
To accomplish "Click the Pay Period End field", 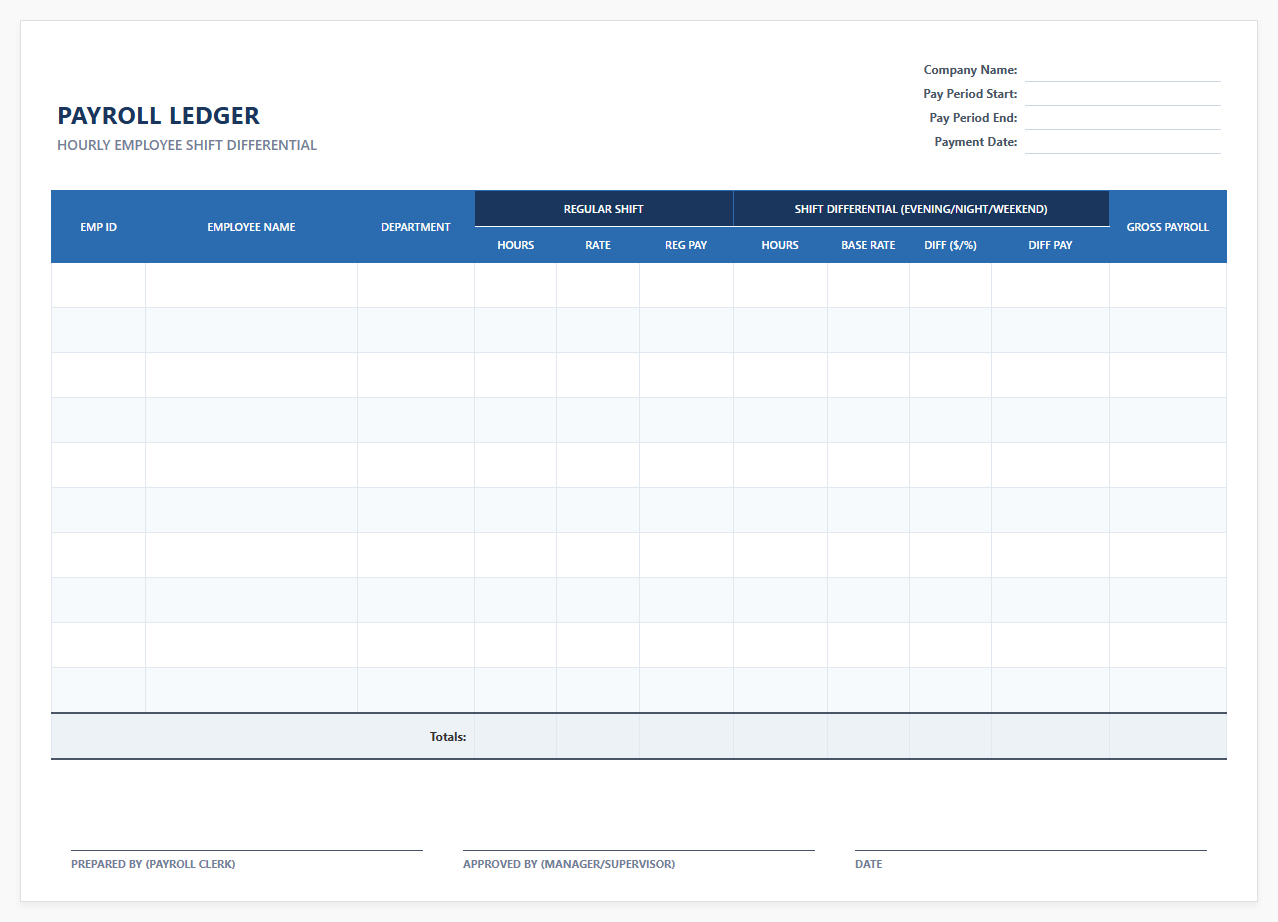I will coord(1122,118).
